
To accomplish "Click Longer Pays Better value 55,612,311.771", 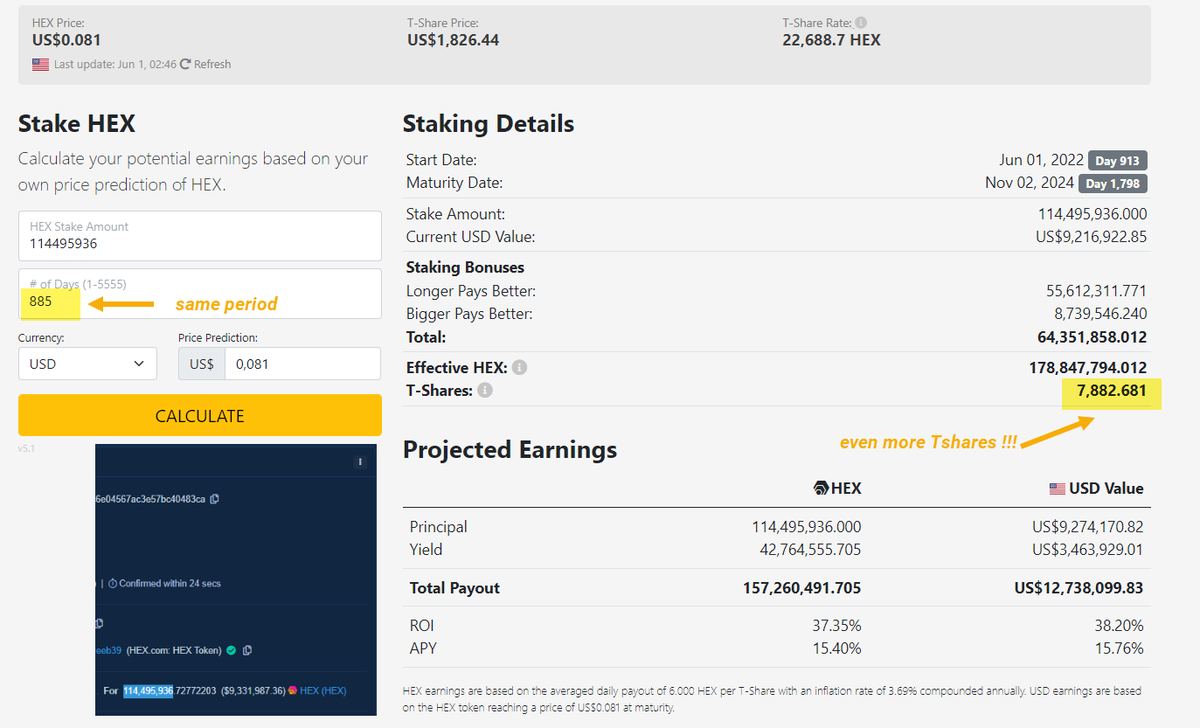I will 1096,291.
